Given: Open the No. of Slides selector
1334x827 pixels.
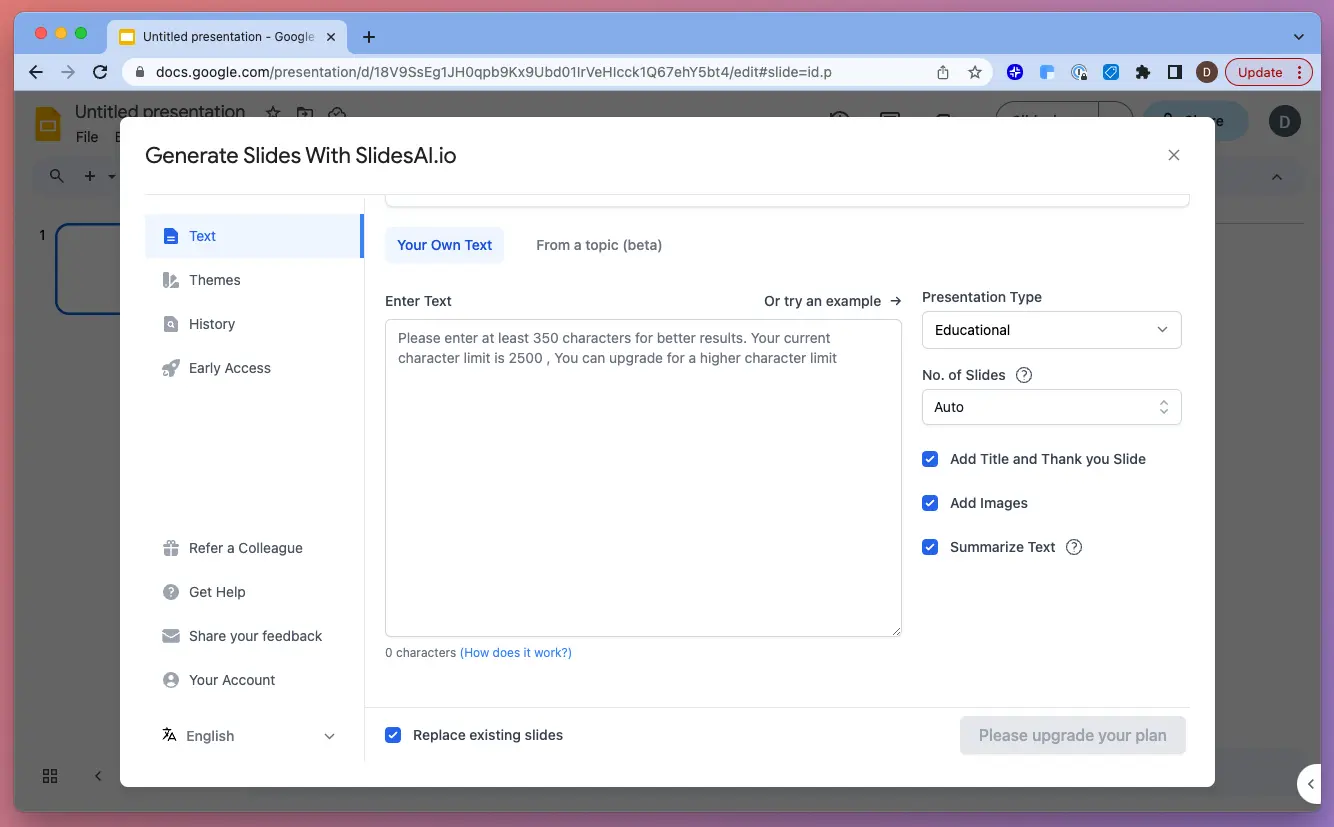Looking at the screenshot, I should tap(1051, 407).
